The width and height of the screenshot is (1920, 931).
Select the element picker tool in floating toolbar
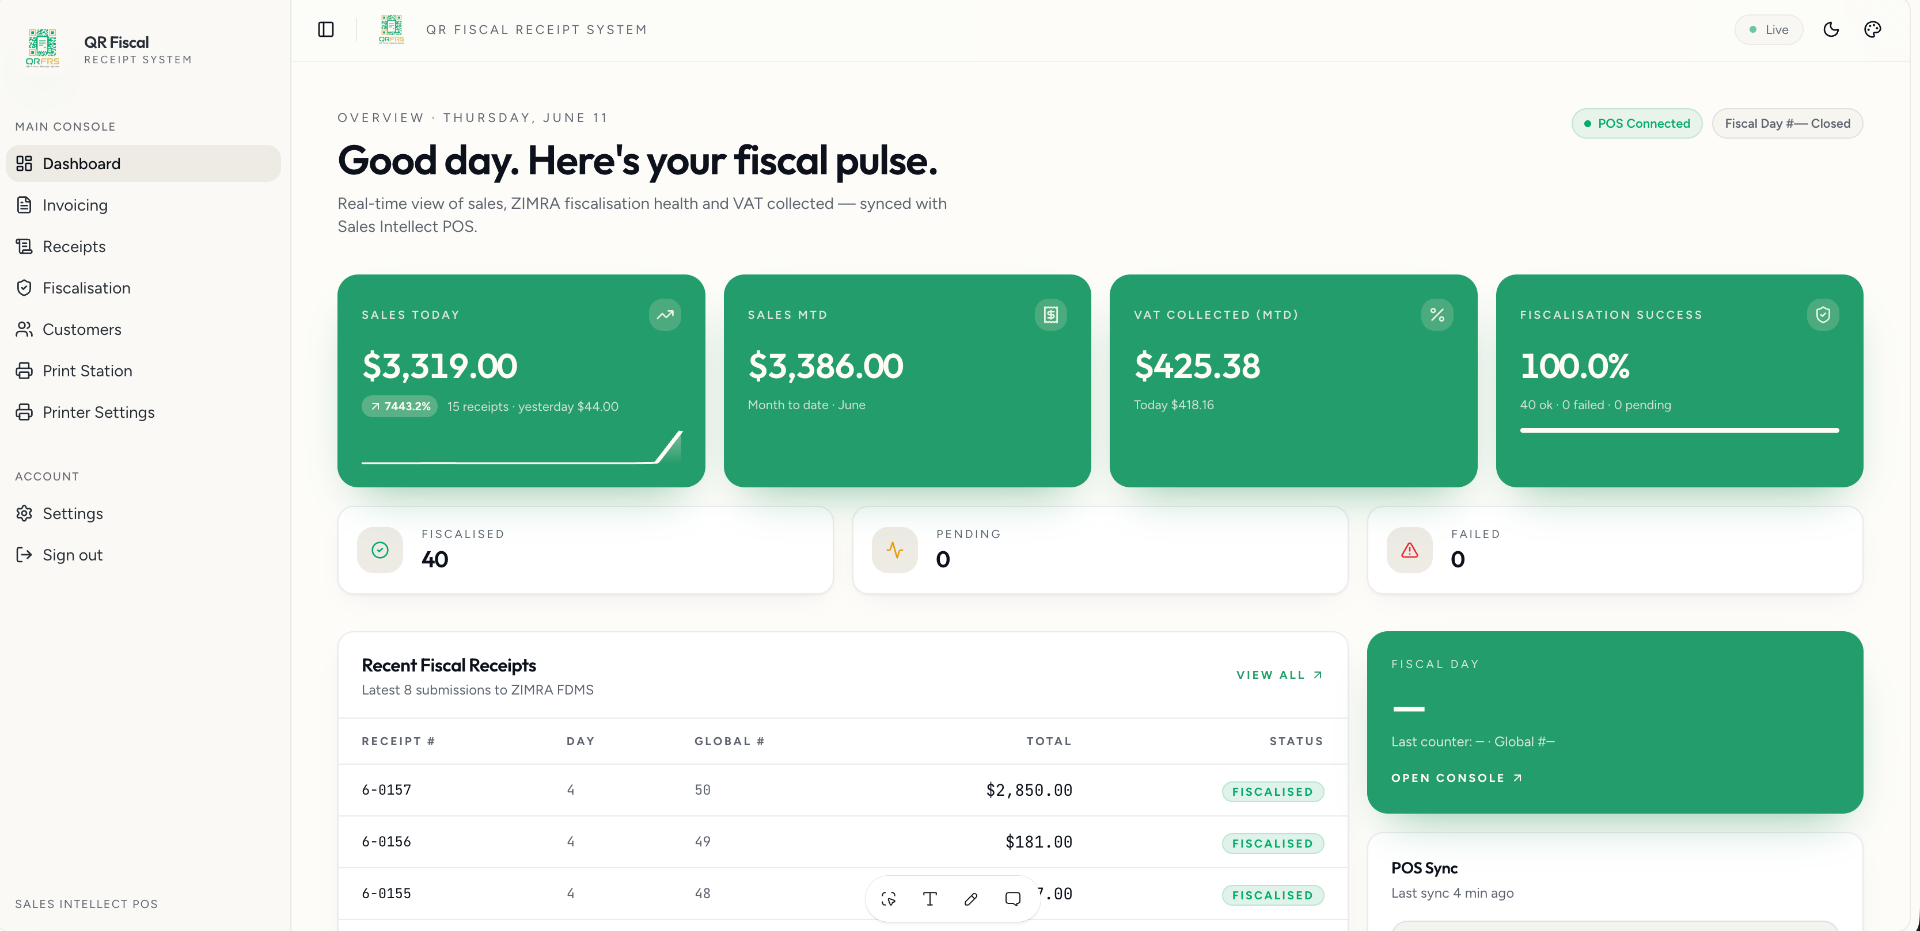tap(888, 899)
